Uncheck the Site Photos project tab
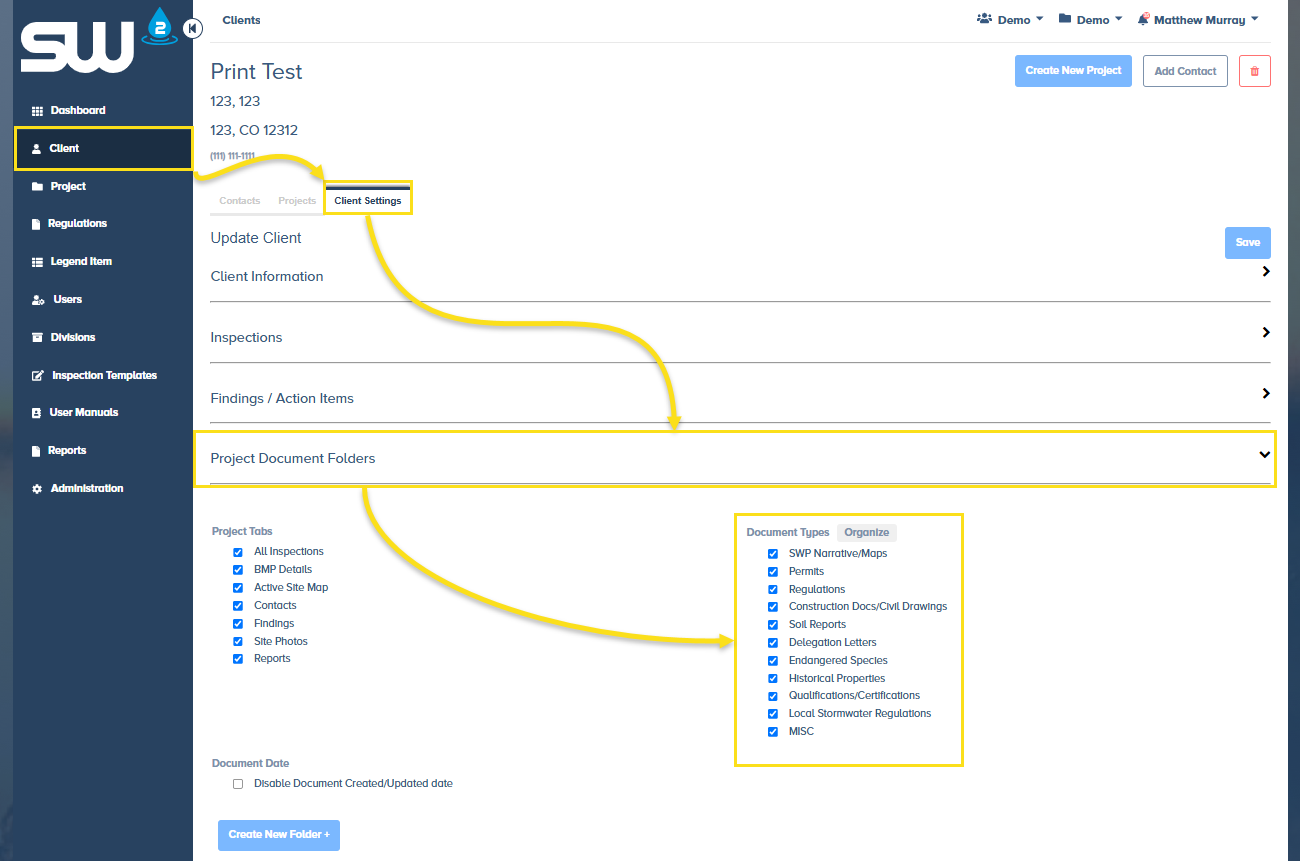Image resolution: width=1300 pixels, height=861 pixels. [238, 641]
